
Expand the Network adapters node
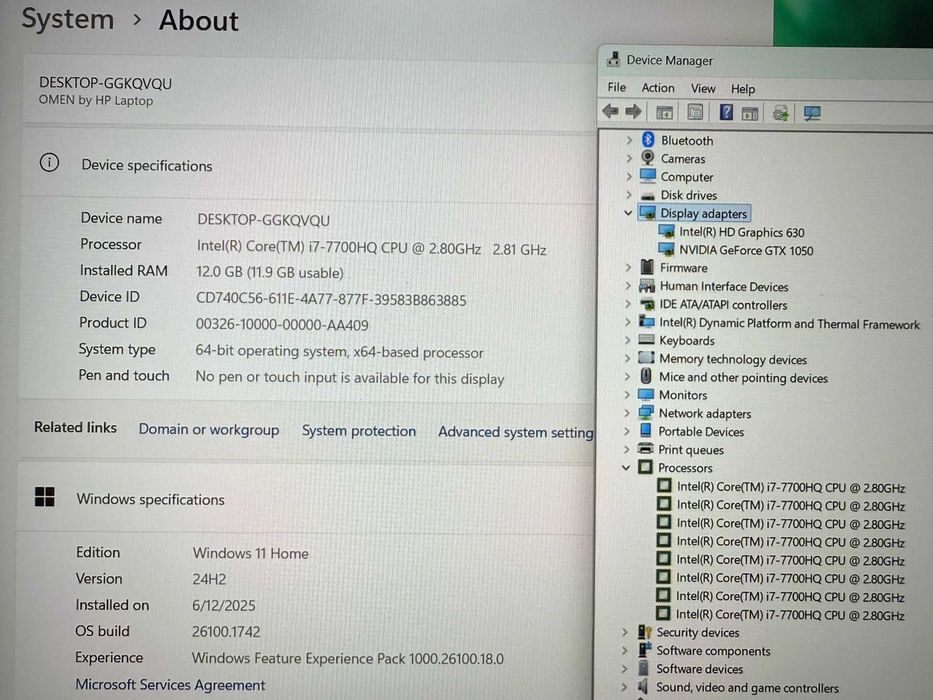coord(627,413)
